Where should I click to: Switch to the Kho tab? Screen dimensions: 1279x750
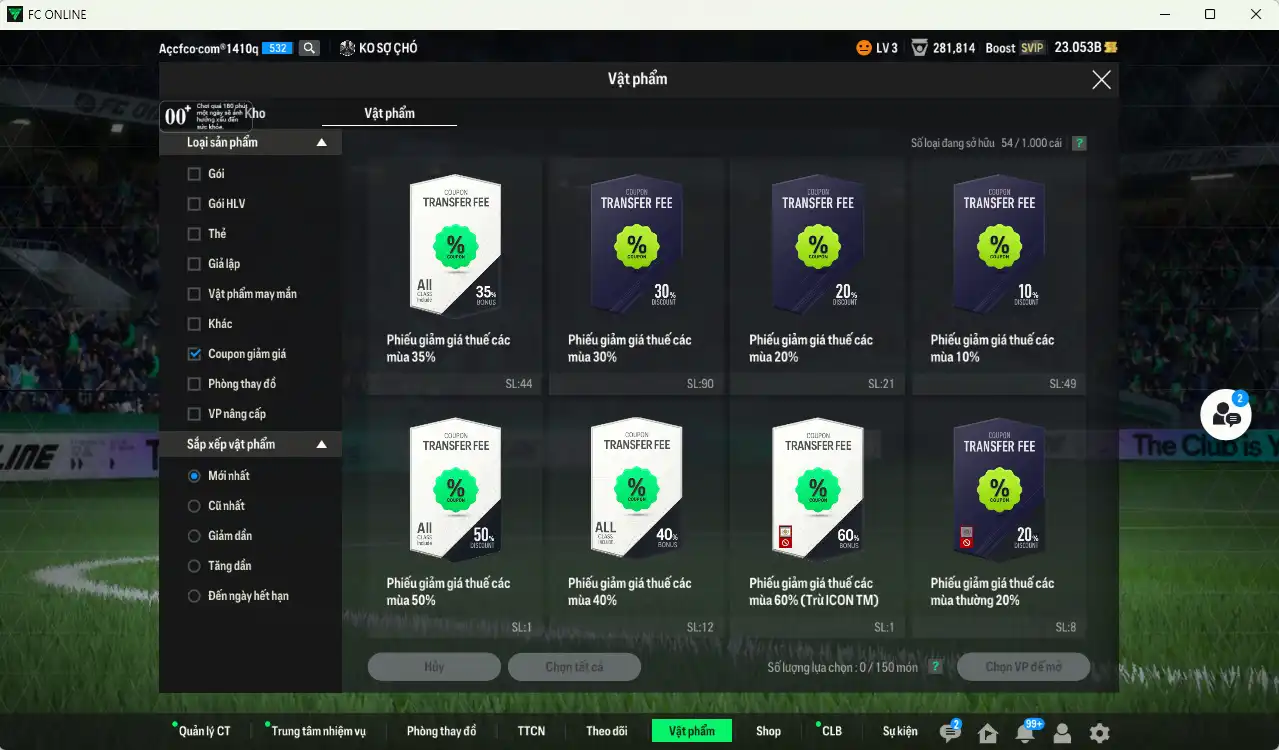255,114
